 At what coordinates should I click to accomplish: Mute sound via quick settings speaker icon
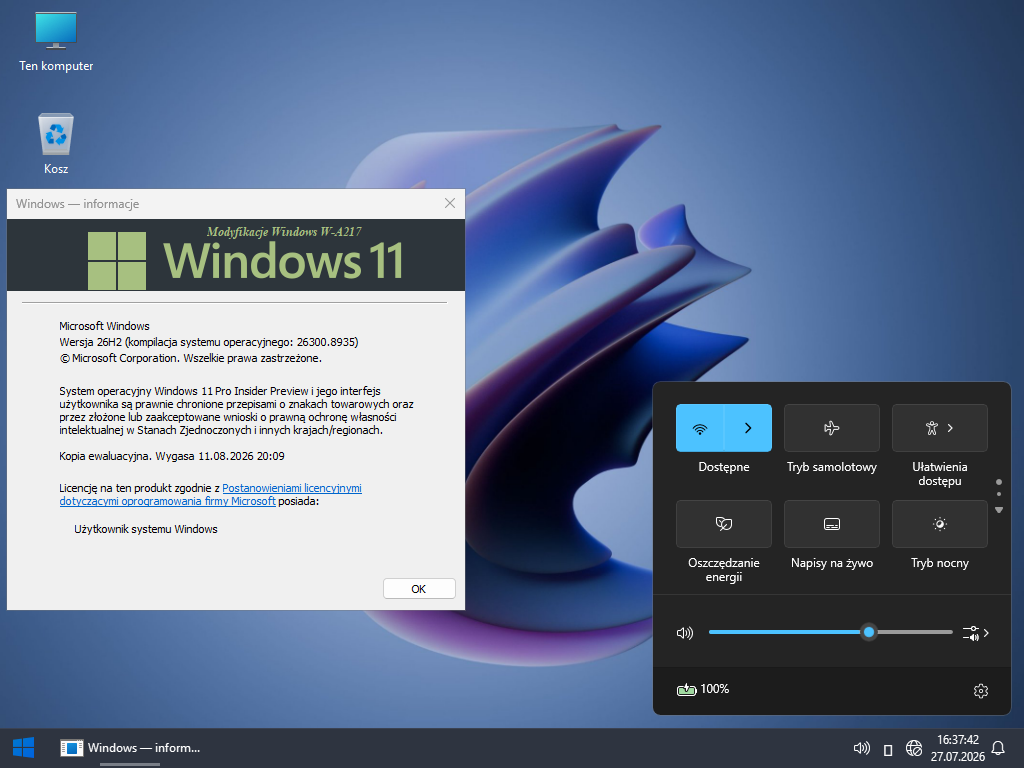click(684, 633)
